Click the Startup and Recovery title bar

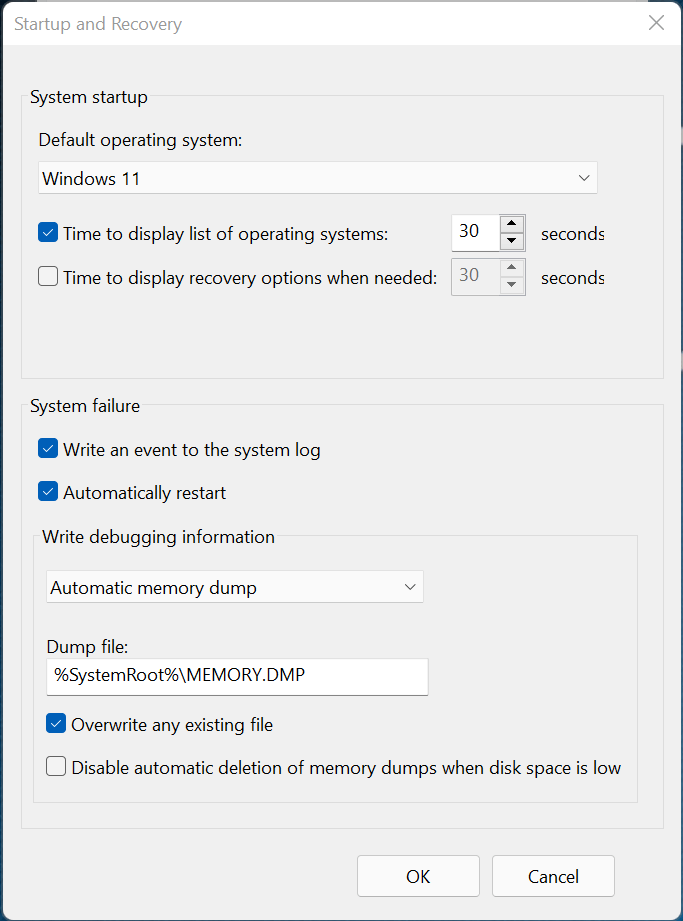point(323,23)
